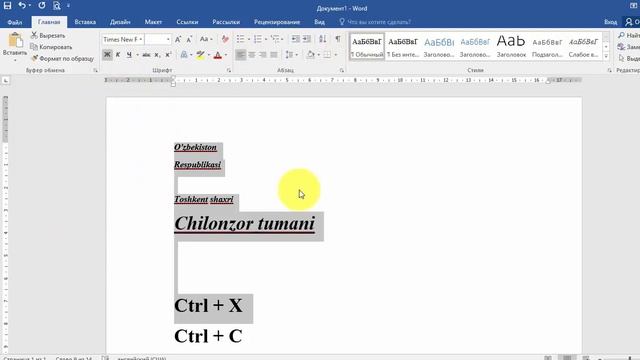Open highlight color dropdown arrow

pyautogui.click(x=209, y=55)
